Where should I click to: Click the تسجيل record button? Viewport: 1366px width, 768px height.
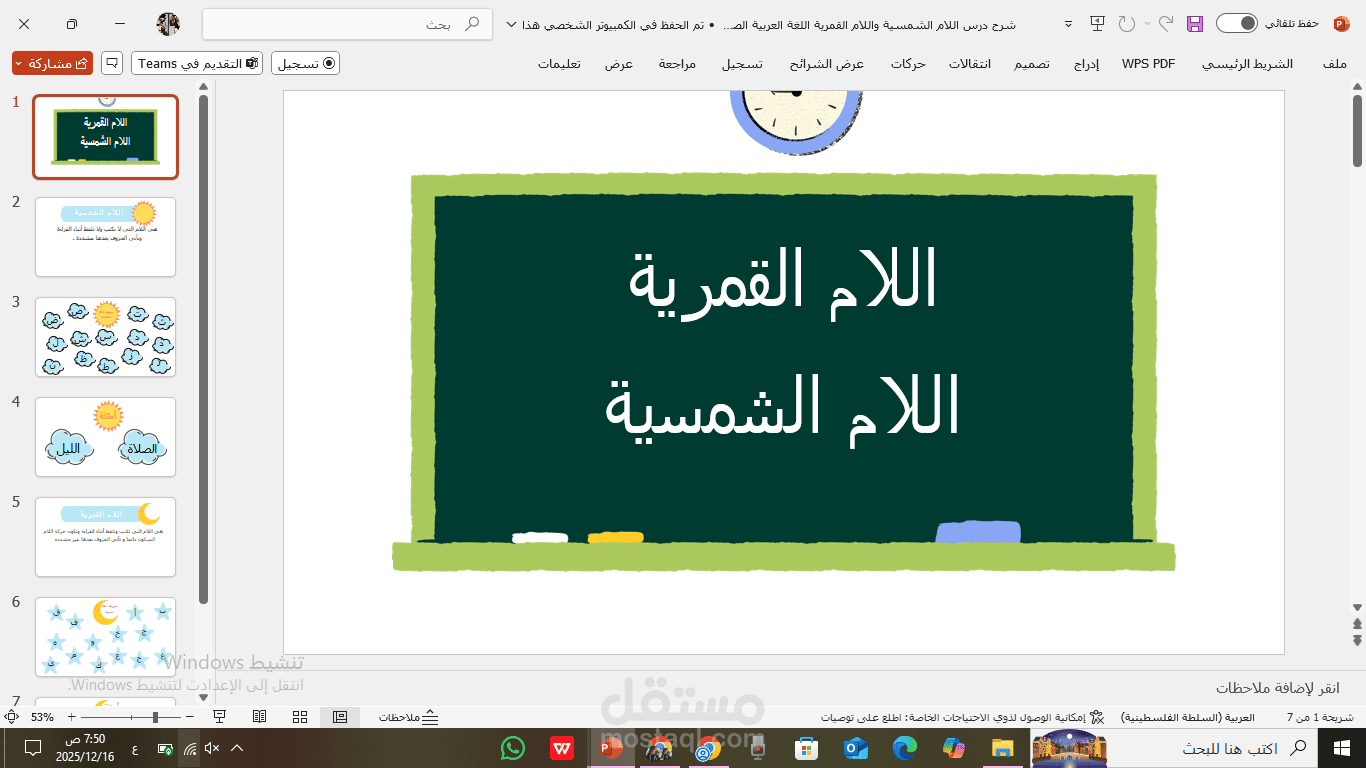tap(305, 63)
